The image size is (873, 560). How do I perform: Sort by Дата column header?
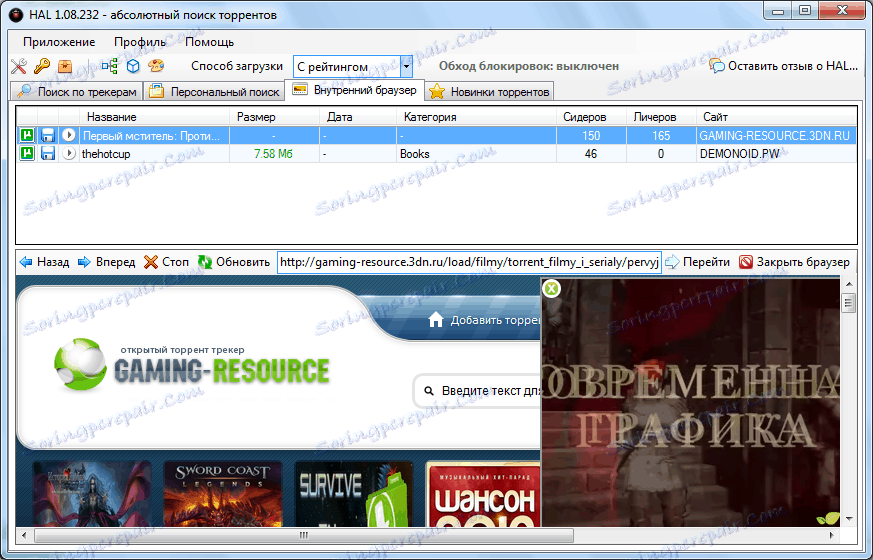359,117
